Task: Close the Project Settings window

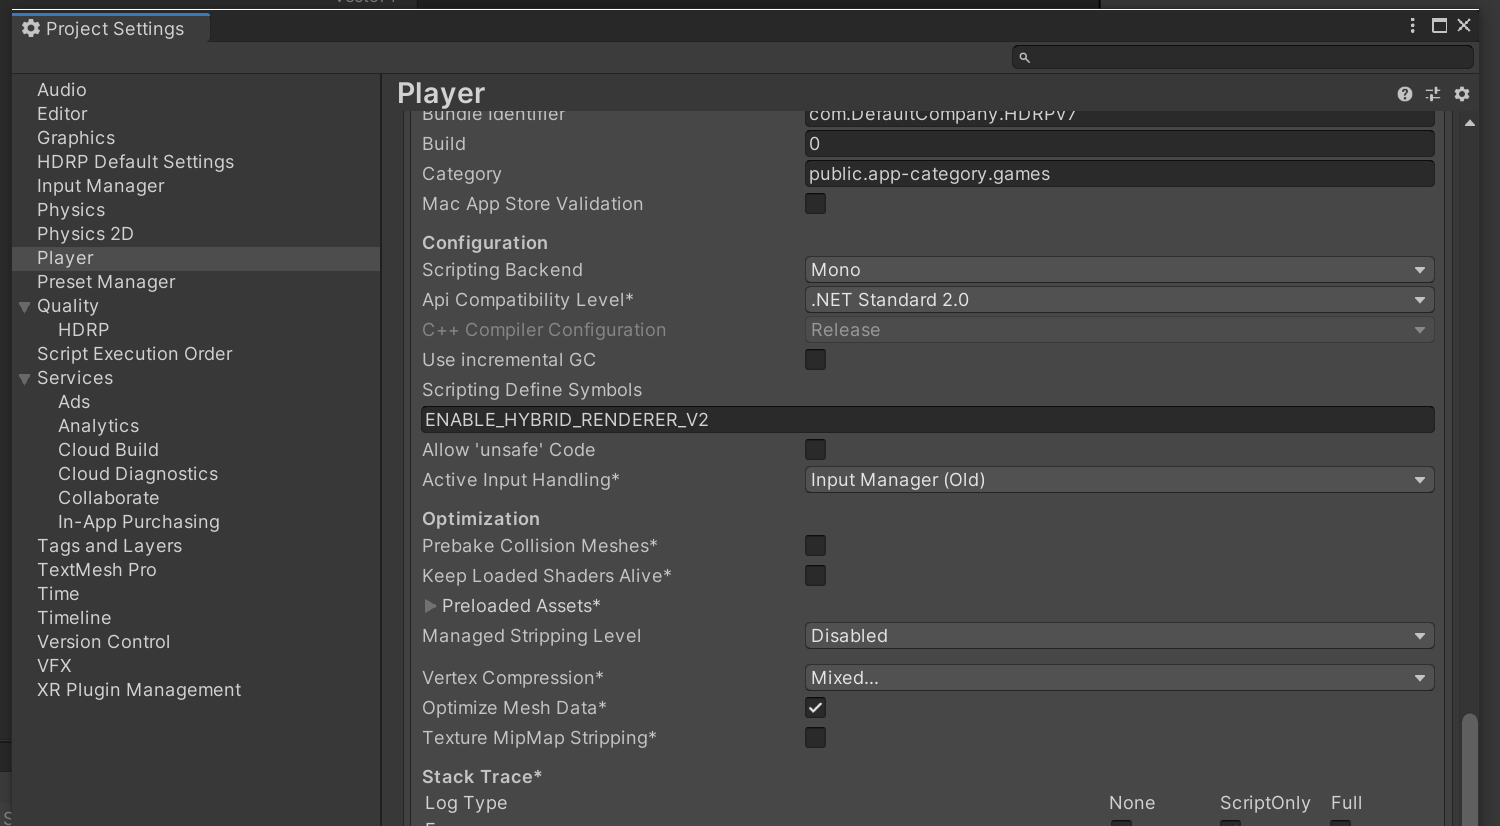Action: 1464,26
